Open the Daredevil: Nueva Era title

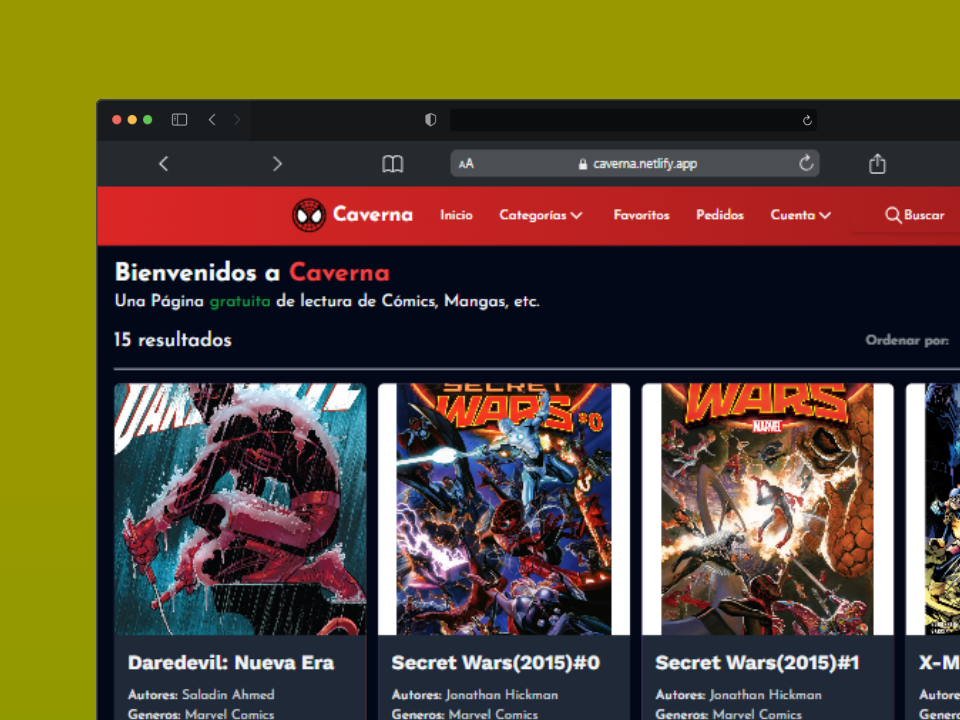coord(231,662)
